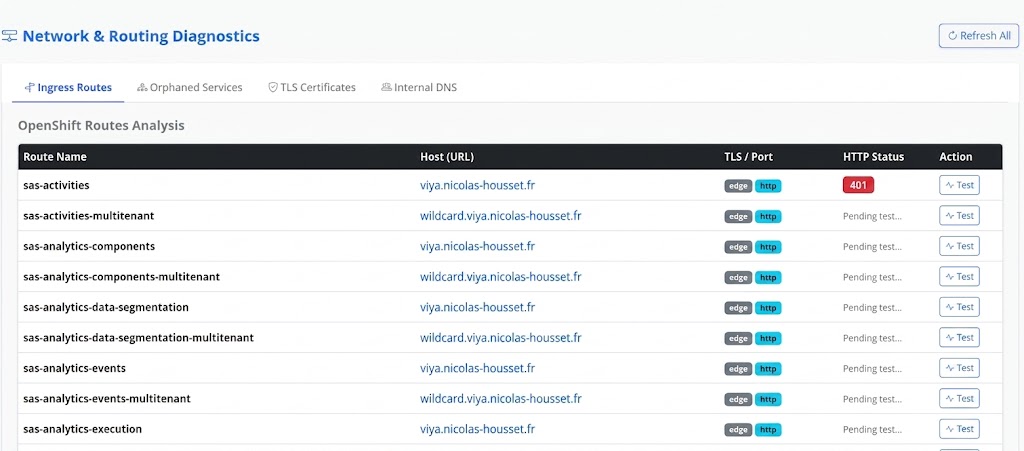
Task: Click the OpenShift Routes Analysis heading
Action: [101, 125]
